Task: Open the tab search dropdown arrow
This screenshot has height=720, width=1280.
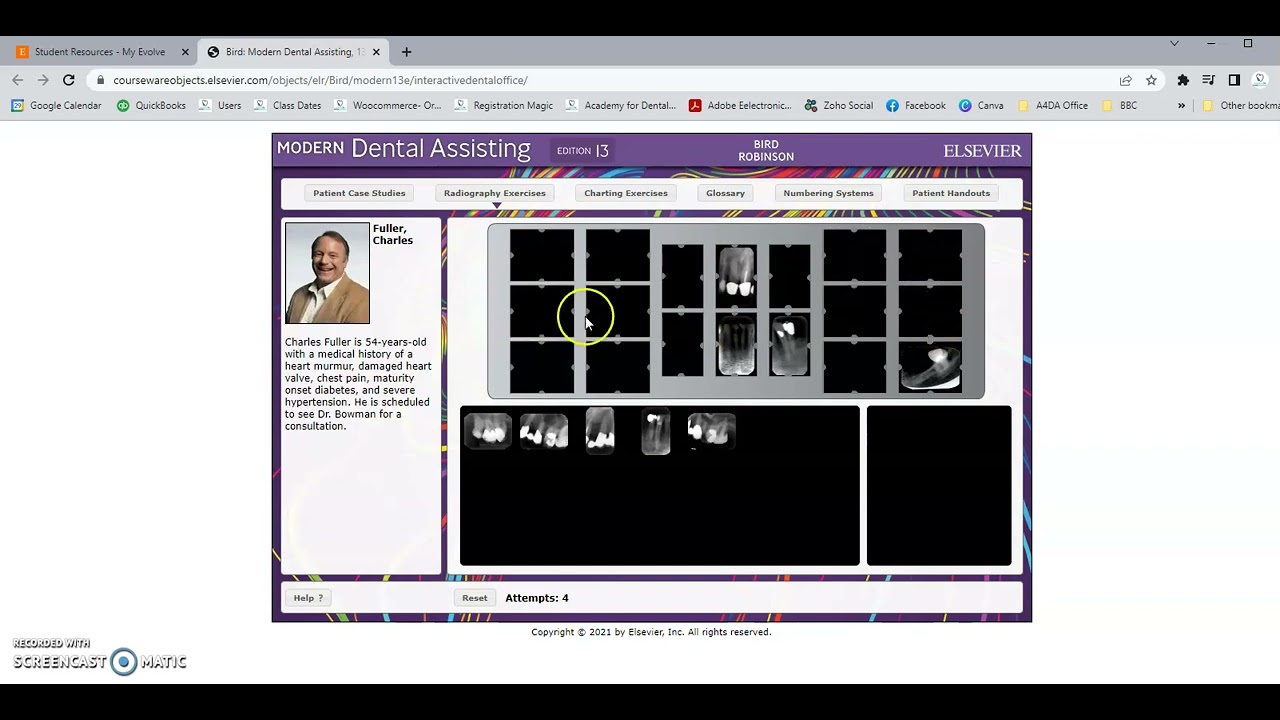Action: (1174, 44)
